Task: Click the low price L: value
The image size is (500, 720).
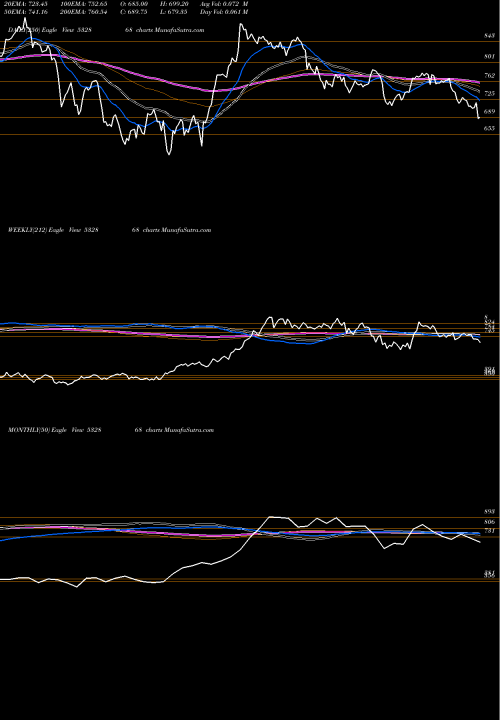Action: 173,12
